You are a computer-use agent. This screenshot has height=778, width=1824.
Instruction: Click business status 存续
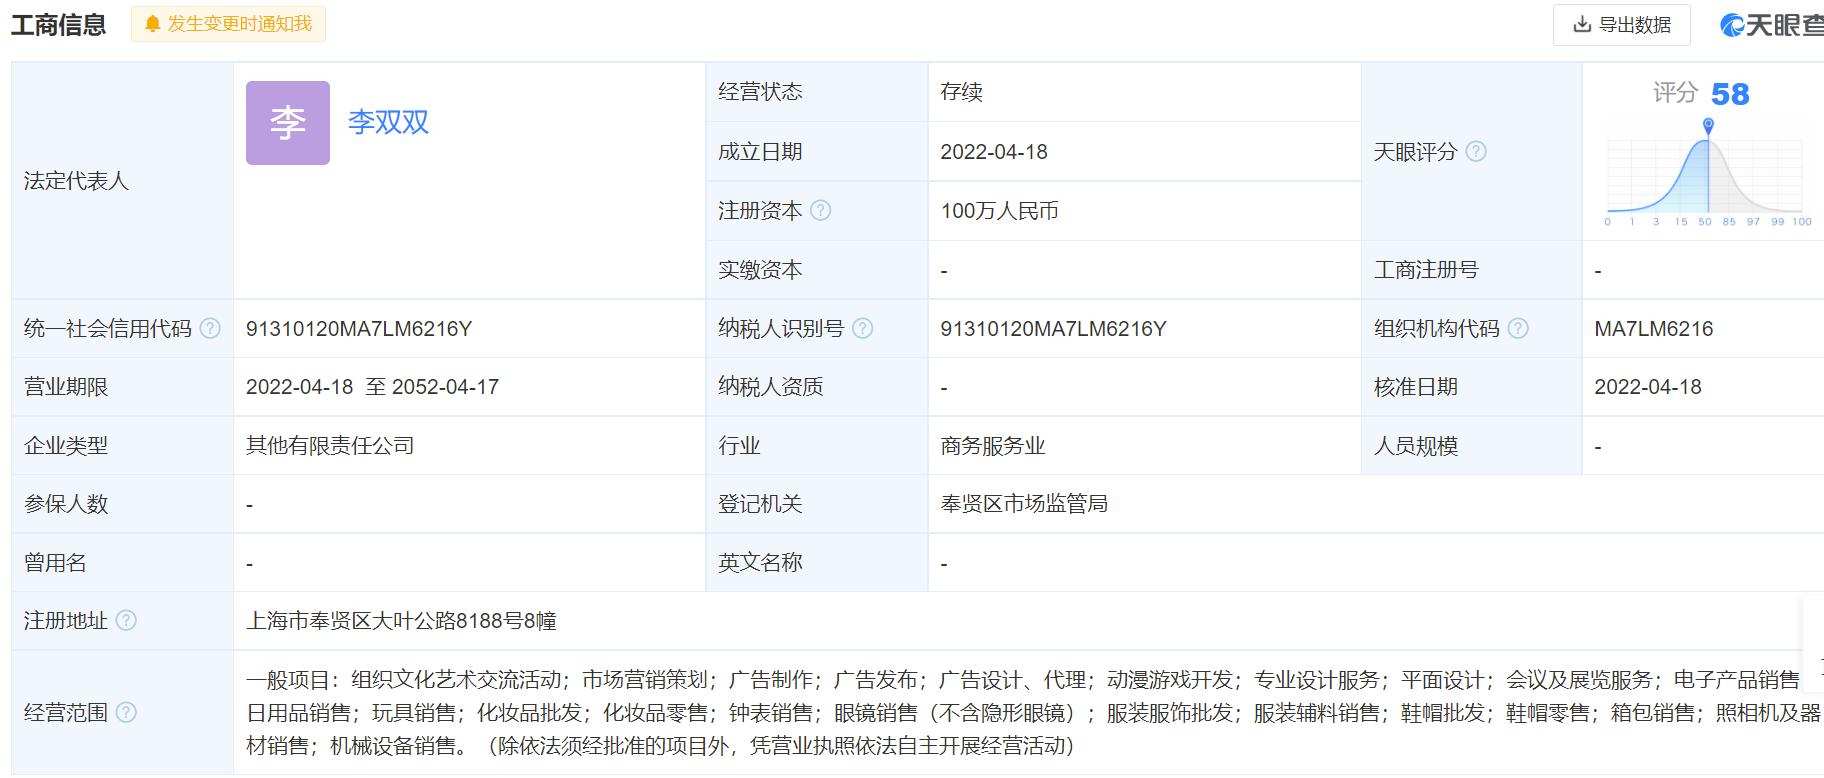pos(962,92)
